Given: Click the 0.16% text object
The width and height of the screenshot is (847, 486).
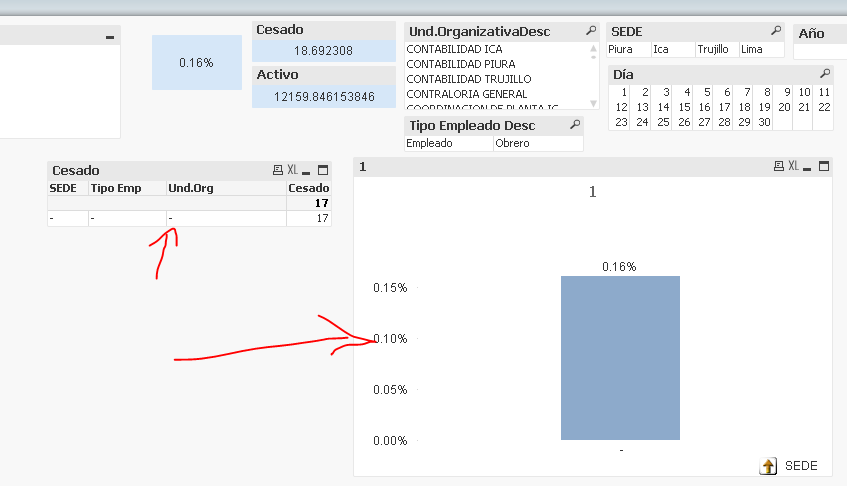Looking at the screenshot, I should [197, 63].
